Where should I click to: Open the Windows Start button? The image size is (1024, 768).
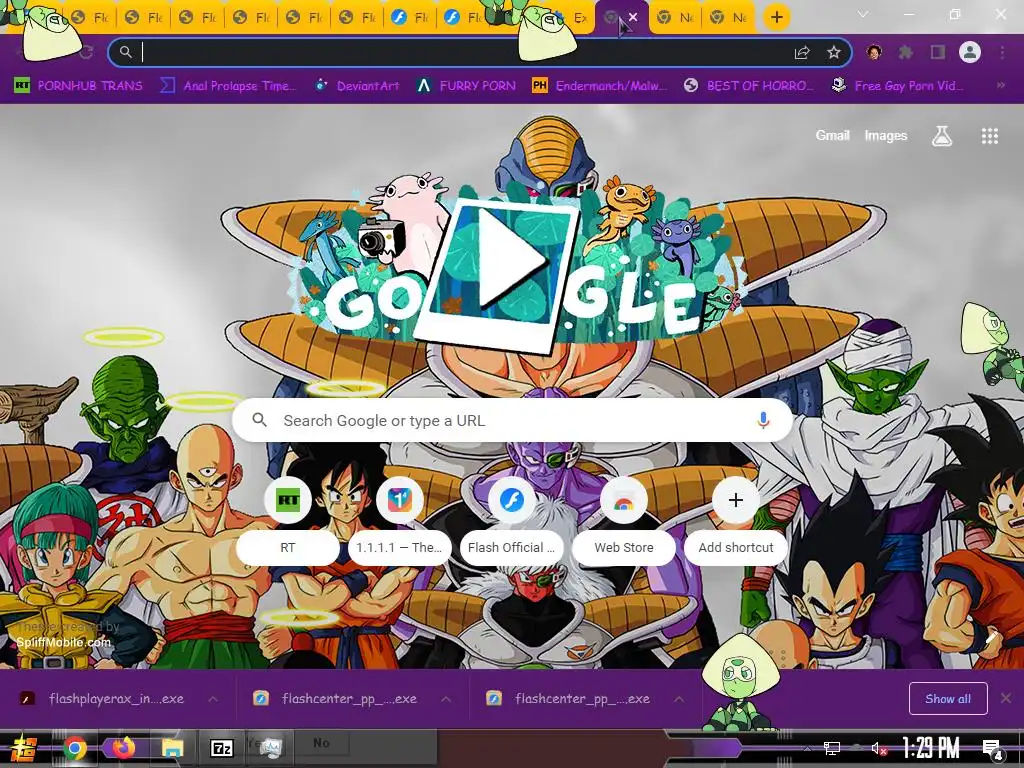point(23,748)
